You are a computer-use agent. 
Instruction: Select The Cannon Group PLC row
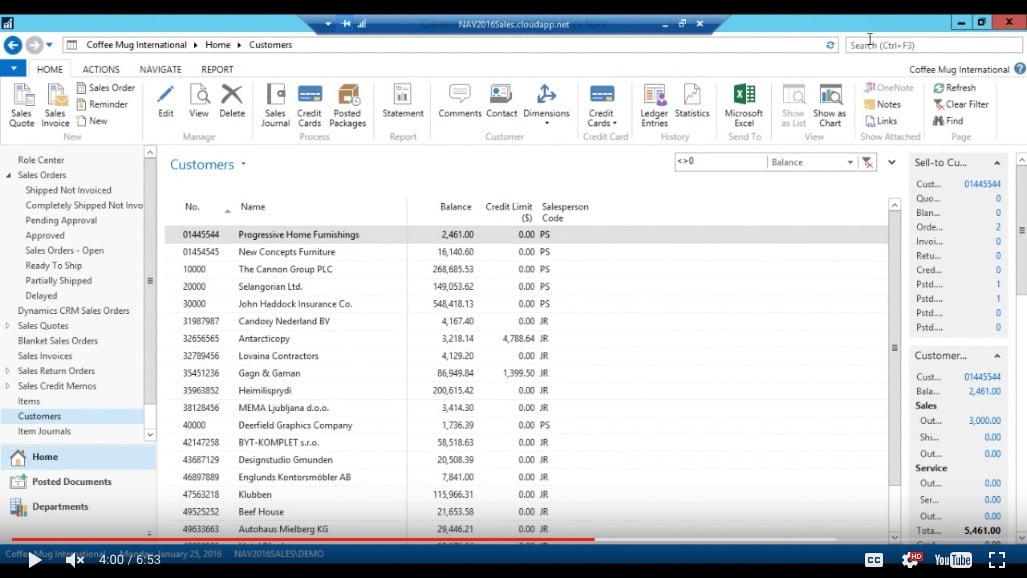coord(526,269)
